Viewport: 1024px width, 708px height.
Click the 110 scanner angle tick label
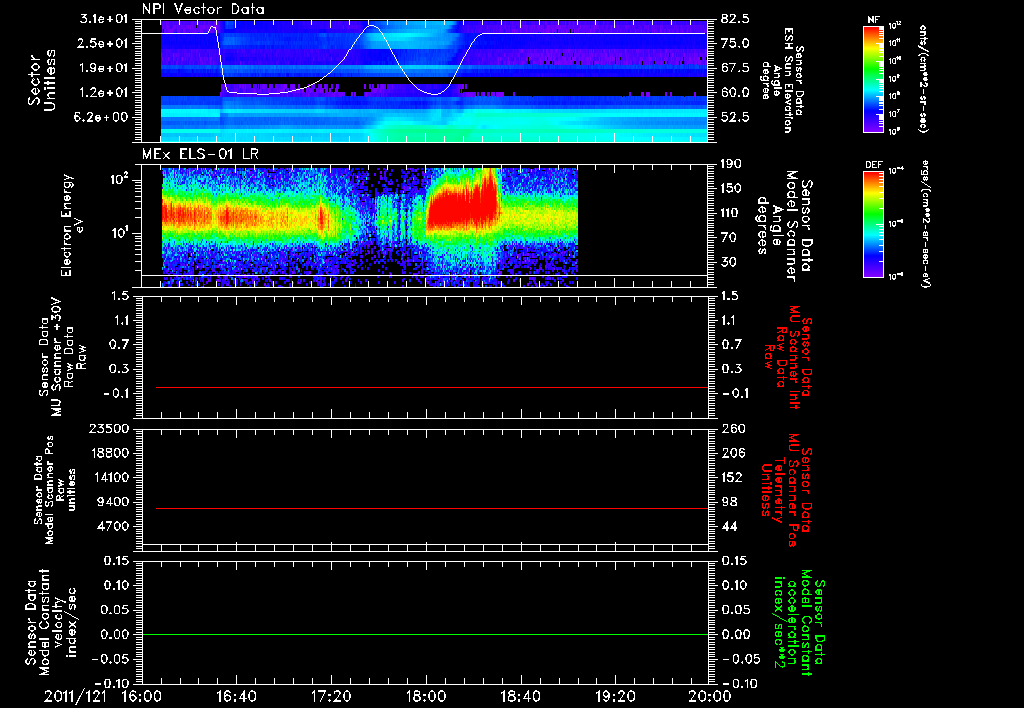click(x=732, y=213)
